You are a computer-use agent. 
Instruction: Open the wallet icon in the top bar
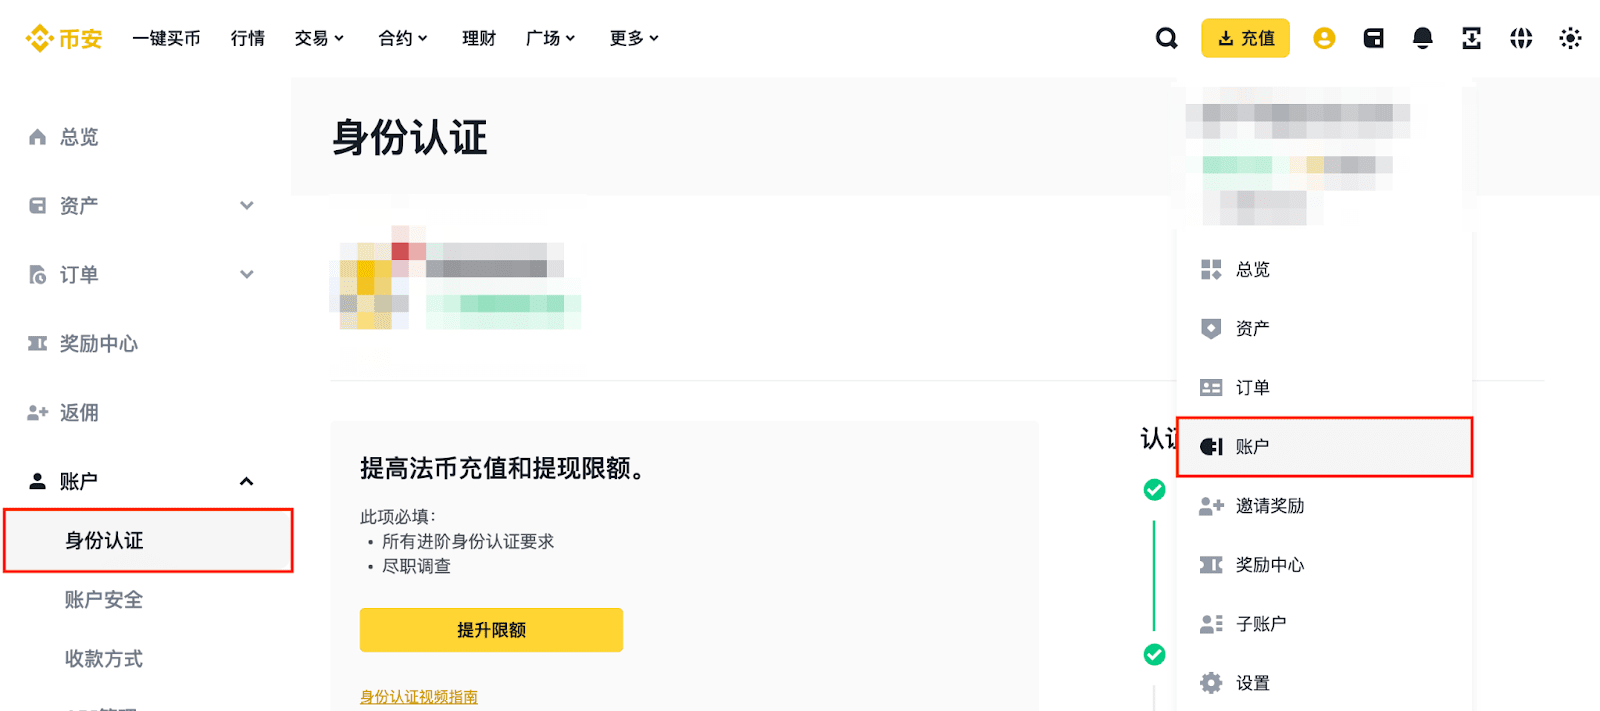[x=1373, y=38]
